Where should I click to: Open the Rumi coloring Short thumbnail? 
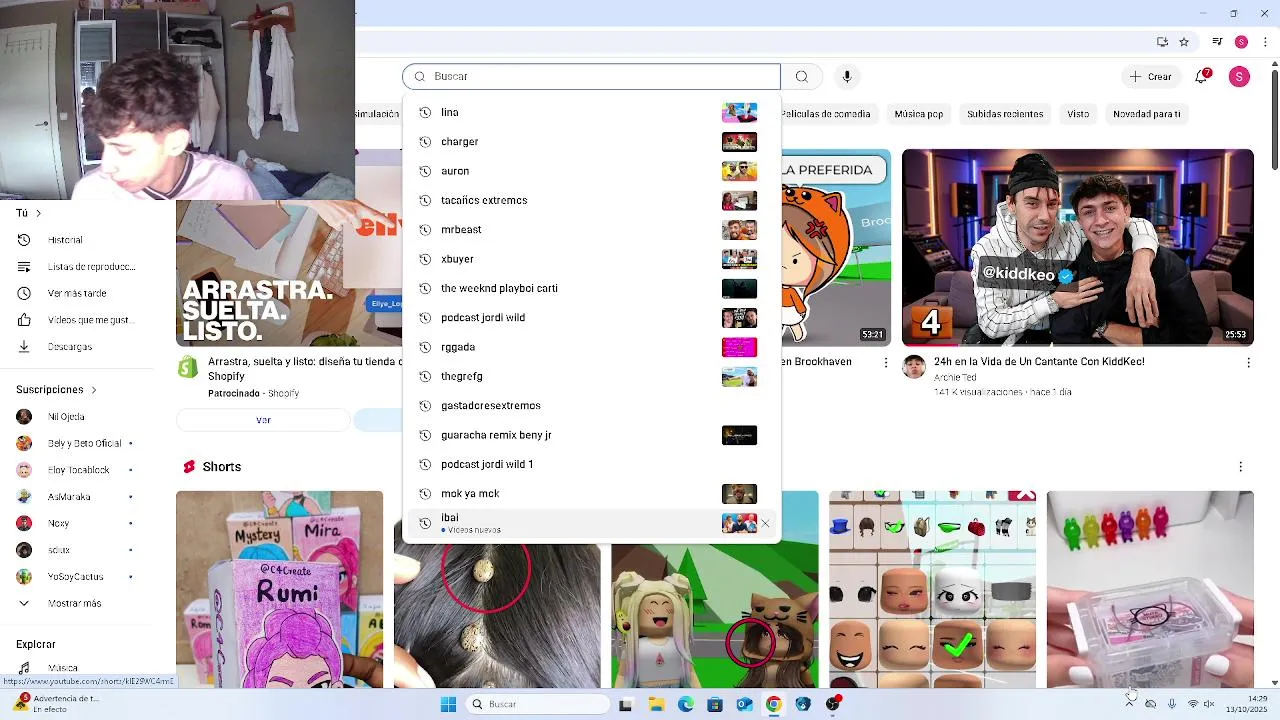click(x=279, y=589)
